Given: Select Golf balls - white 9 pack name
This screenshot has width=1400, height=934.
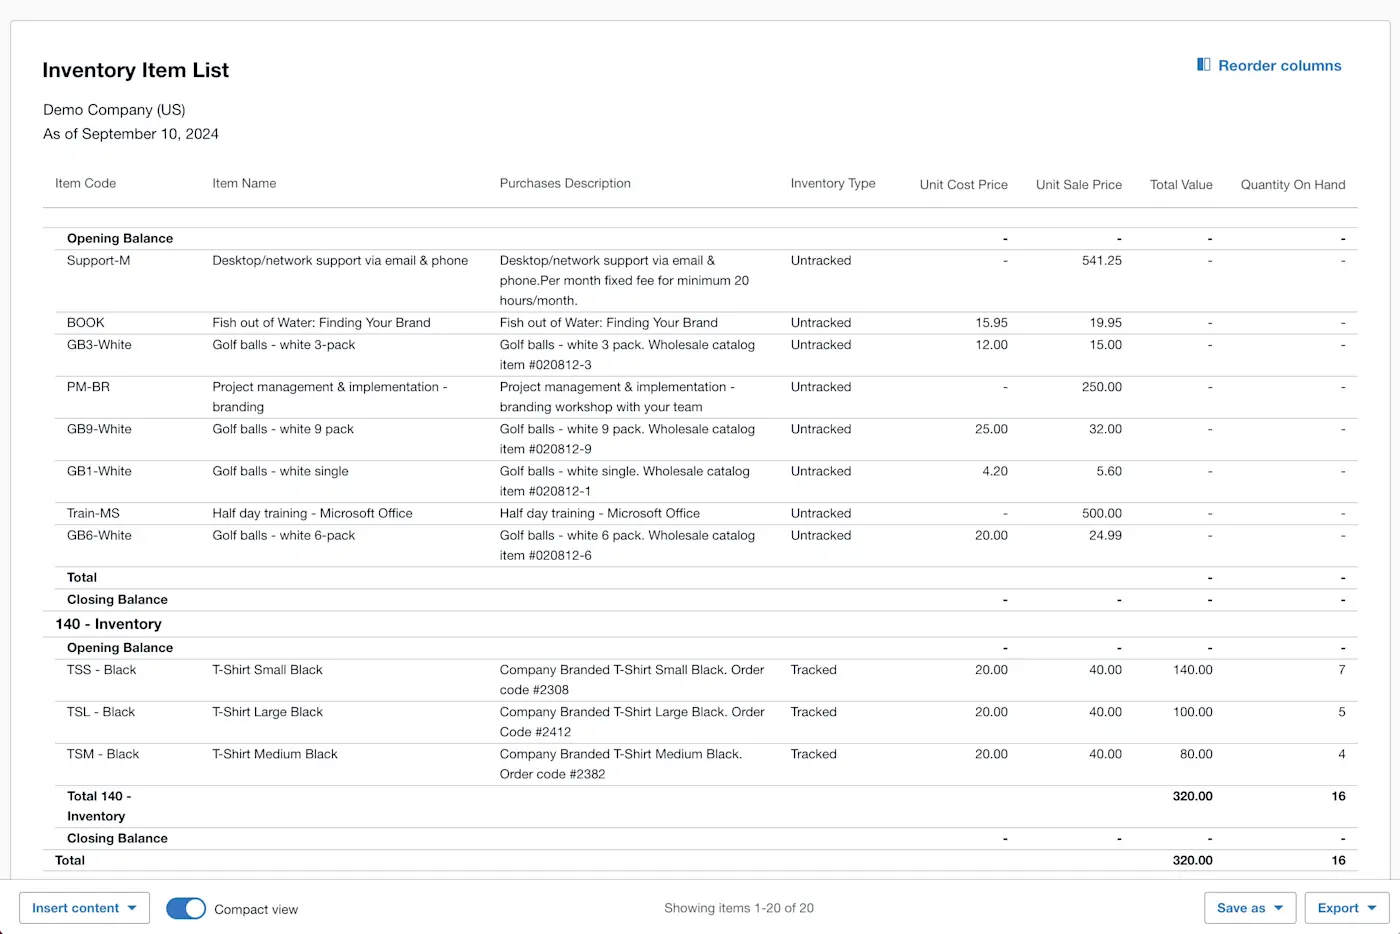Looking at the screenshot, I should pyautogui.click(x=283, y=428).
